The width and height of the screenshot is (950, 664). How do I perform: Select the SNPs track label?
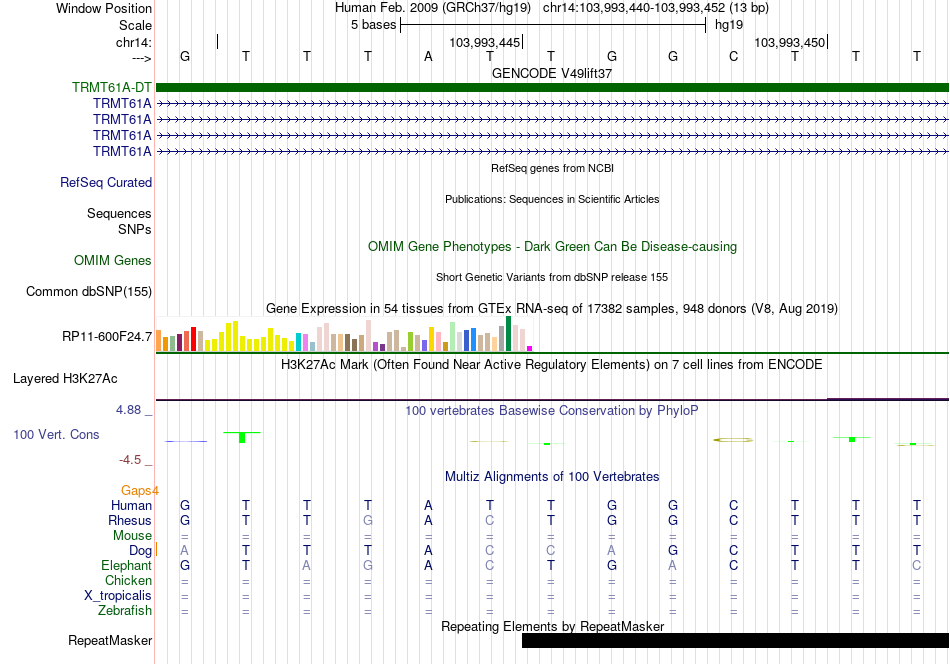click(135, 229)
